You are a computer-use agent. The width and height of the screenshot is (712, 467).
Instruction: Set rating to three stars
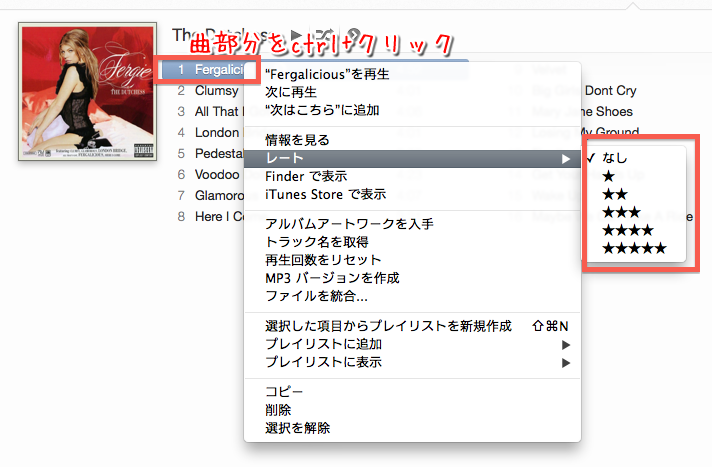635,212
